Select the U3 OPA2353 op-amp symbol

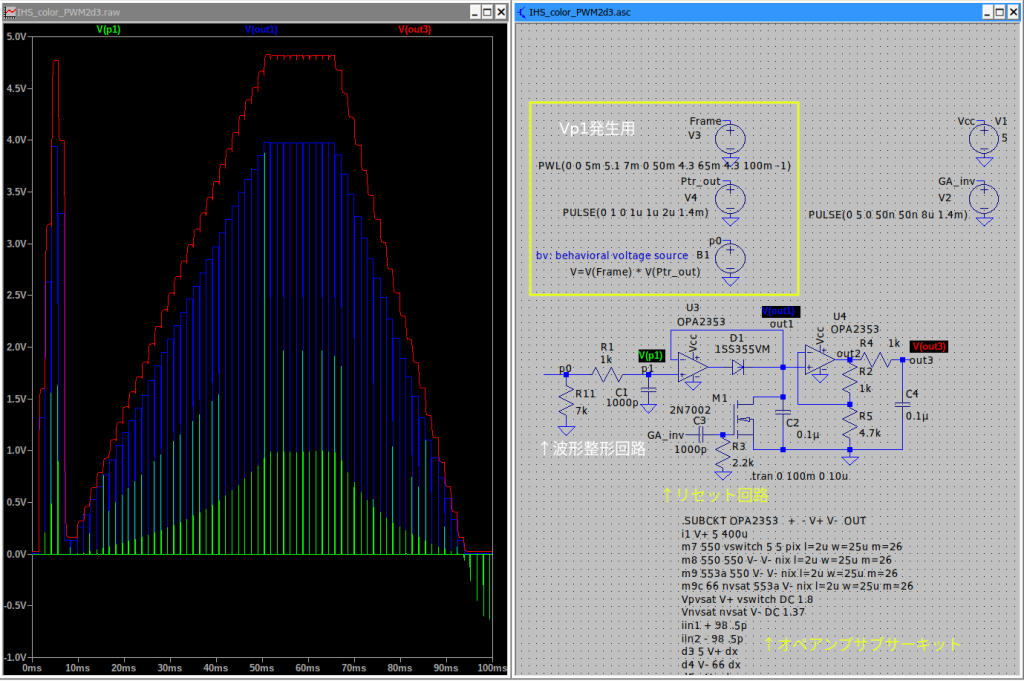[692, 367]
